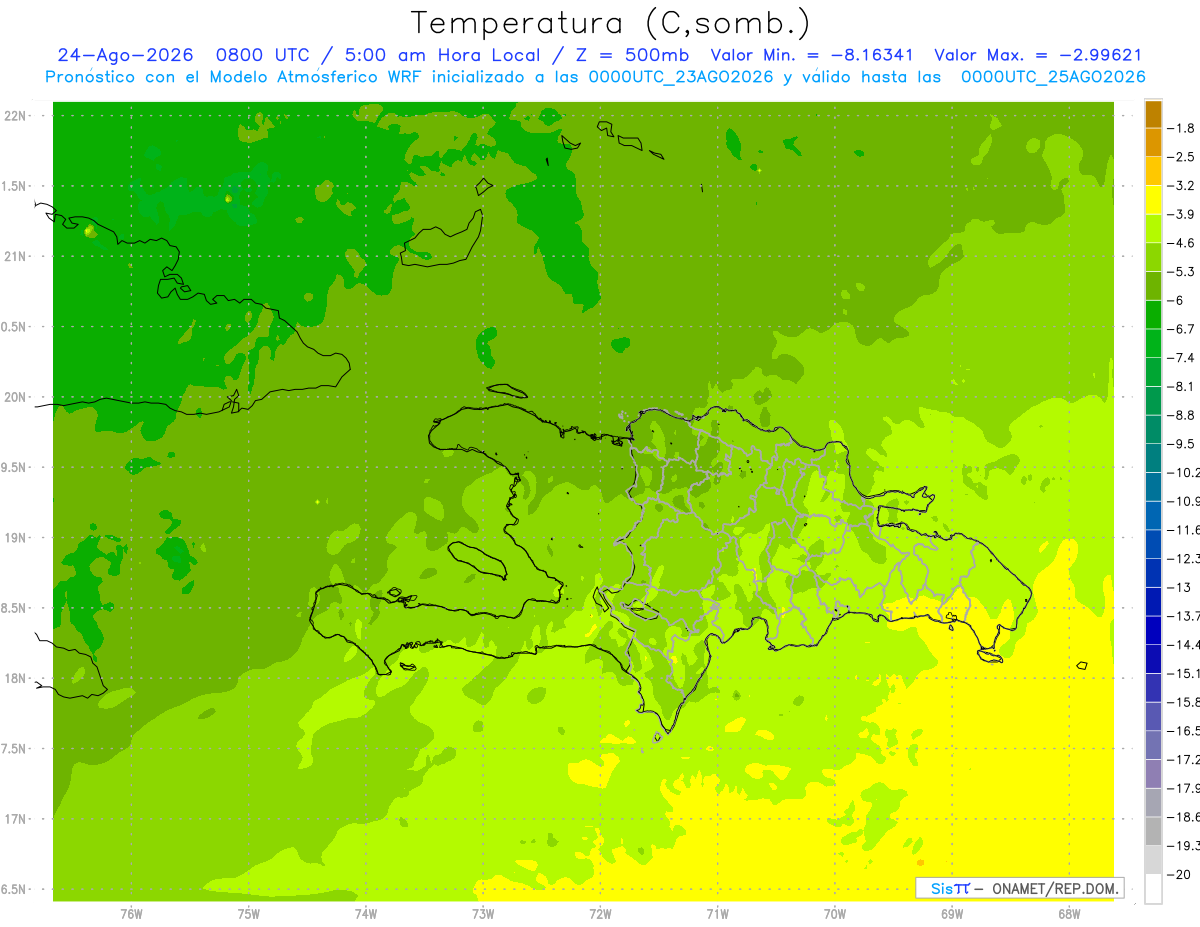Select the valid-until stamp "0000UTC_25AGO2026"
The image size is (1200, 927).
pyautogui.click(x=1053, y=77)
